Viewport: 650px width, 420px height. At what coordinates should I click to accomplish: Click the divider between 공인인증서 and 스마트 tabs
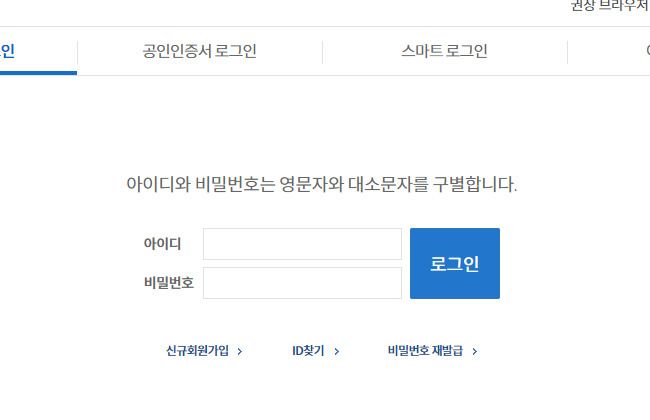tap(323, 52)
